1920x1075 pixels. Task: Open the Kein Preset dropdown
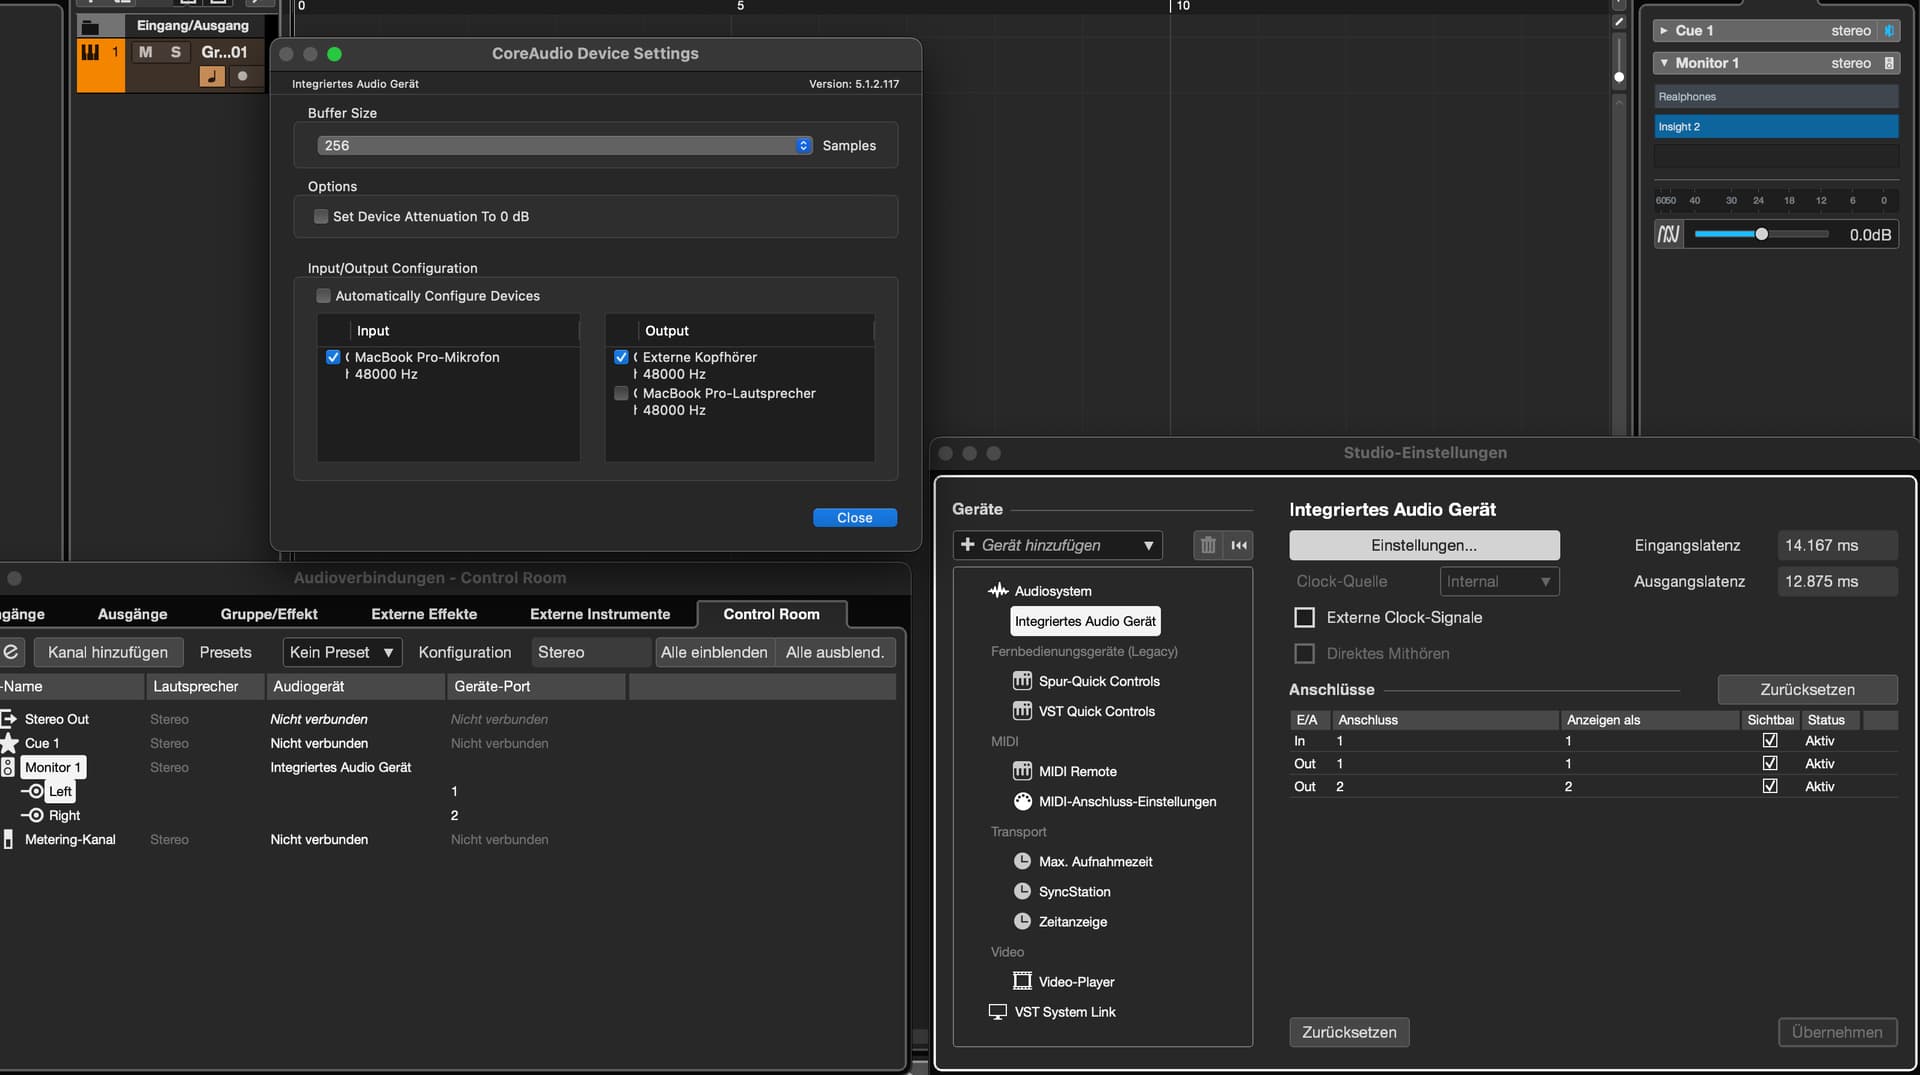pos(342,652)
